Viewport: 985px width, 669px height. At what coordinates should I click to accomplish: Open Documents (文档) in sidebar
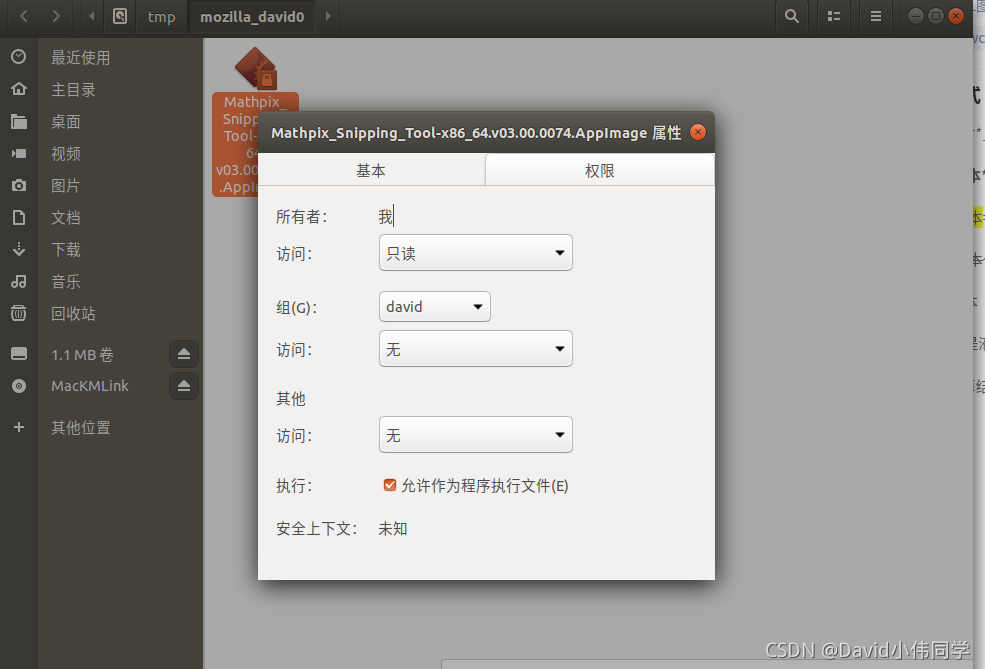click(x=102, y=217)
